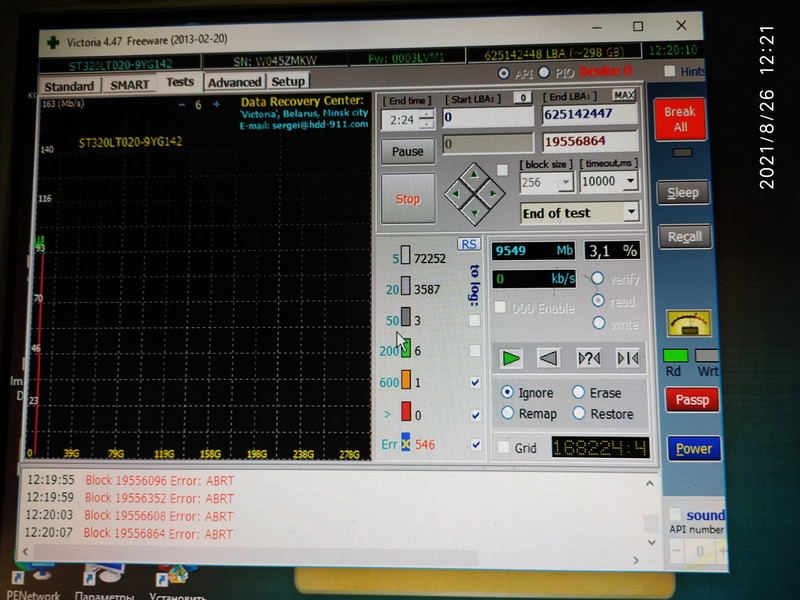Screen dimensions: 800x600
Task: Click the RS button above log checkboxes
Action: 468,244
